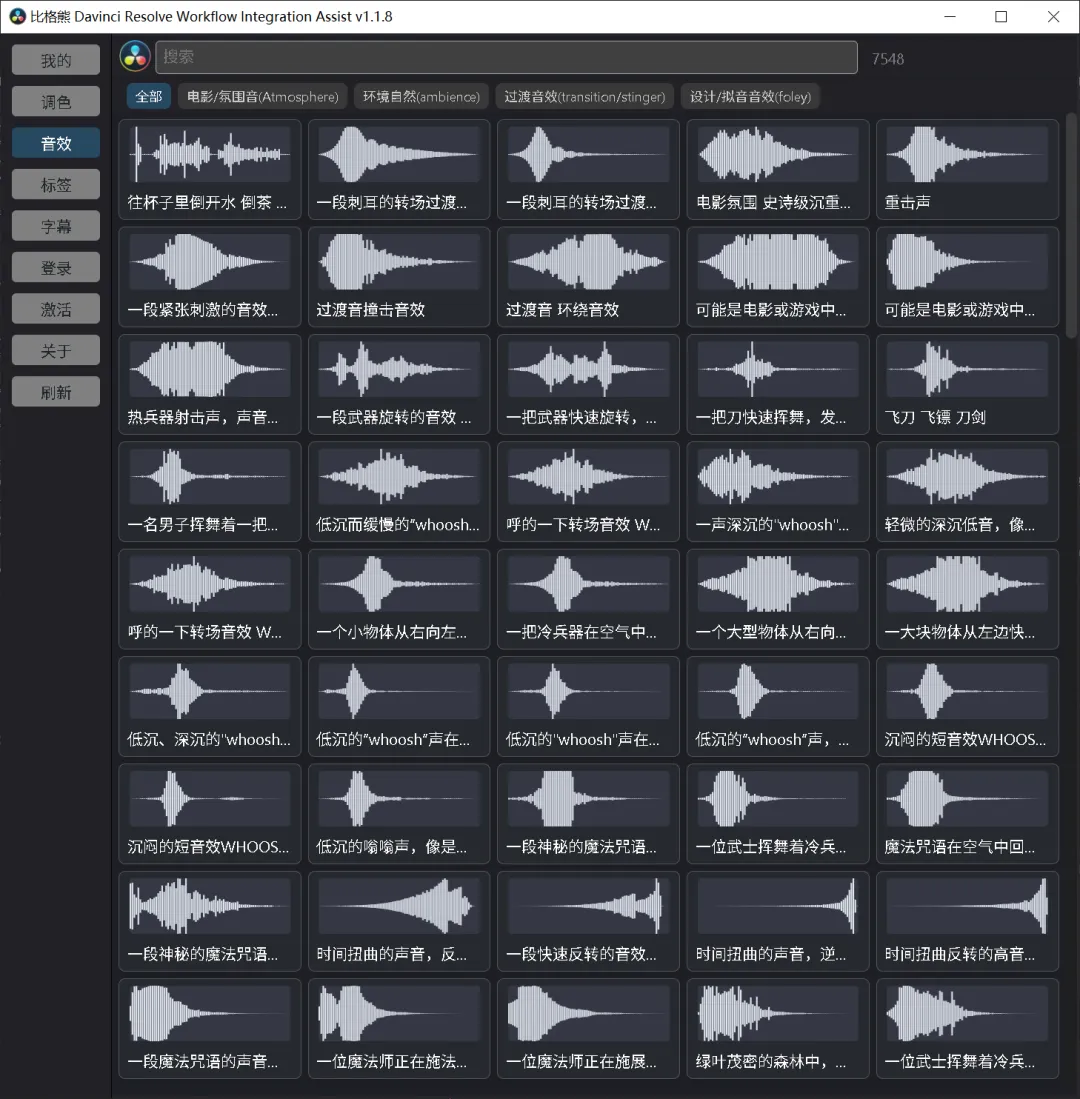Image resolution: width=1080 pixels, height=1099 pixels.
Task: Select the 一把冷兵器在空气中 sound card
Action: pyautogui.click(x=589, y=599)
